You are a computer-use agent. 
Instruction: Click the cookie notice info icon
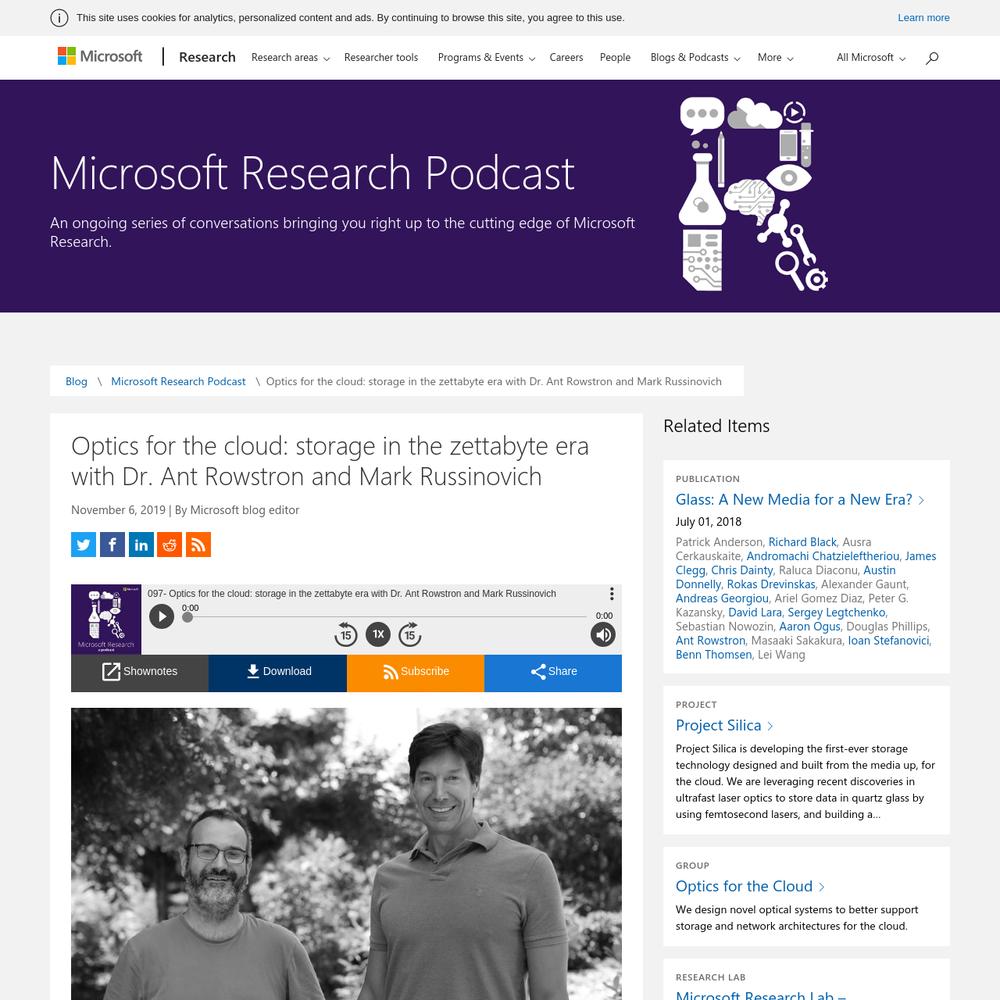point(59,18)
